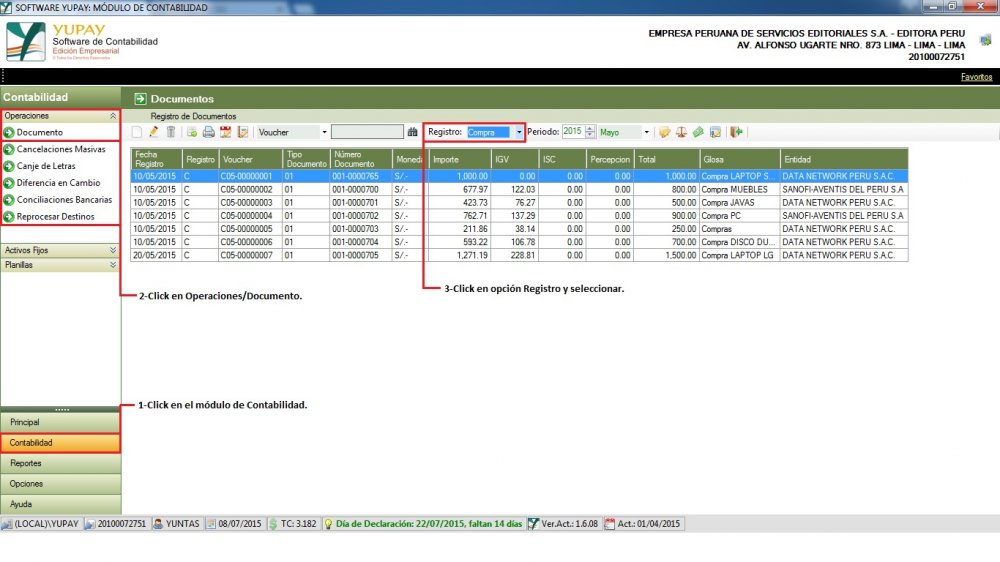Viewport: 1000px width, 562px height.
Task: Sort by the Importe column header
Action: coord(460,159)
